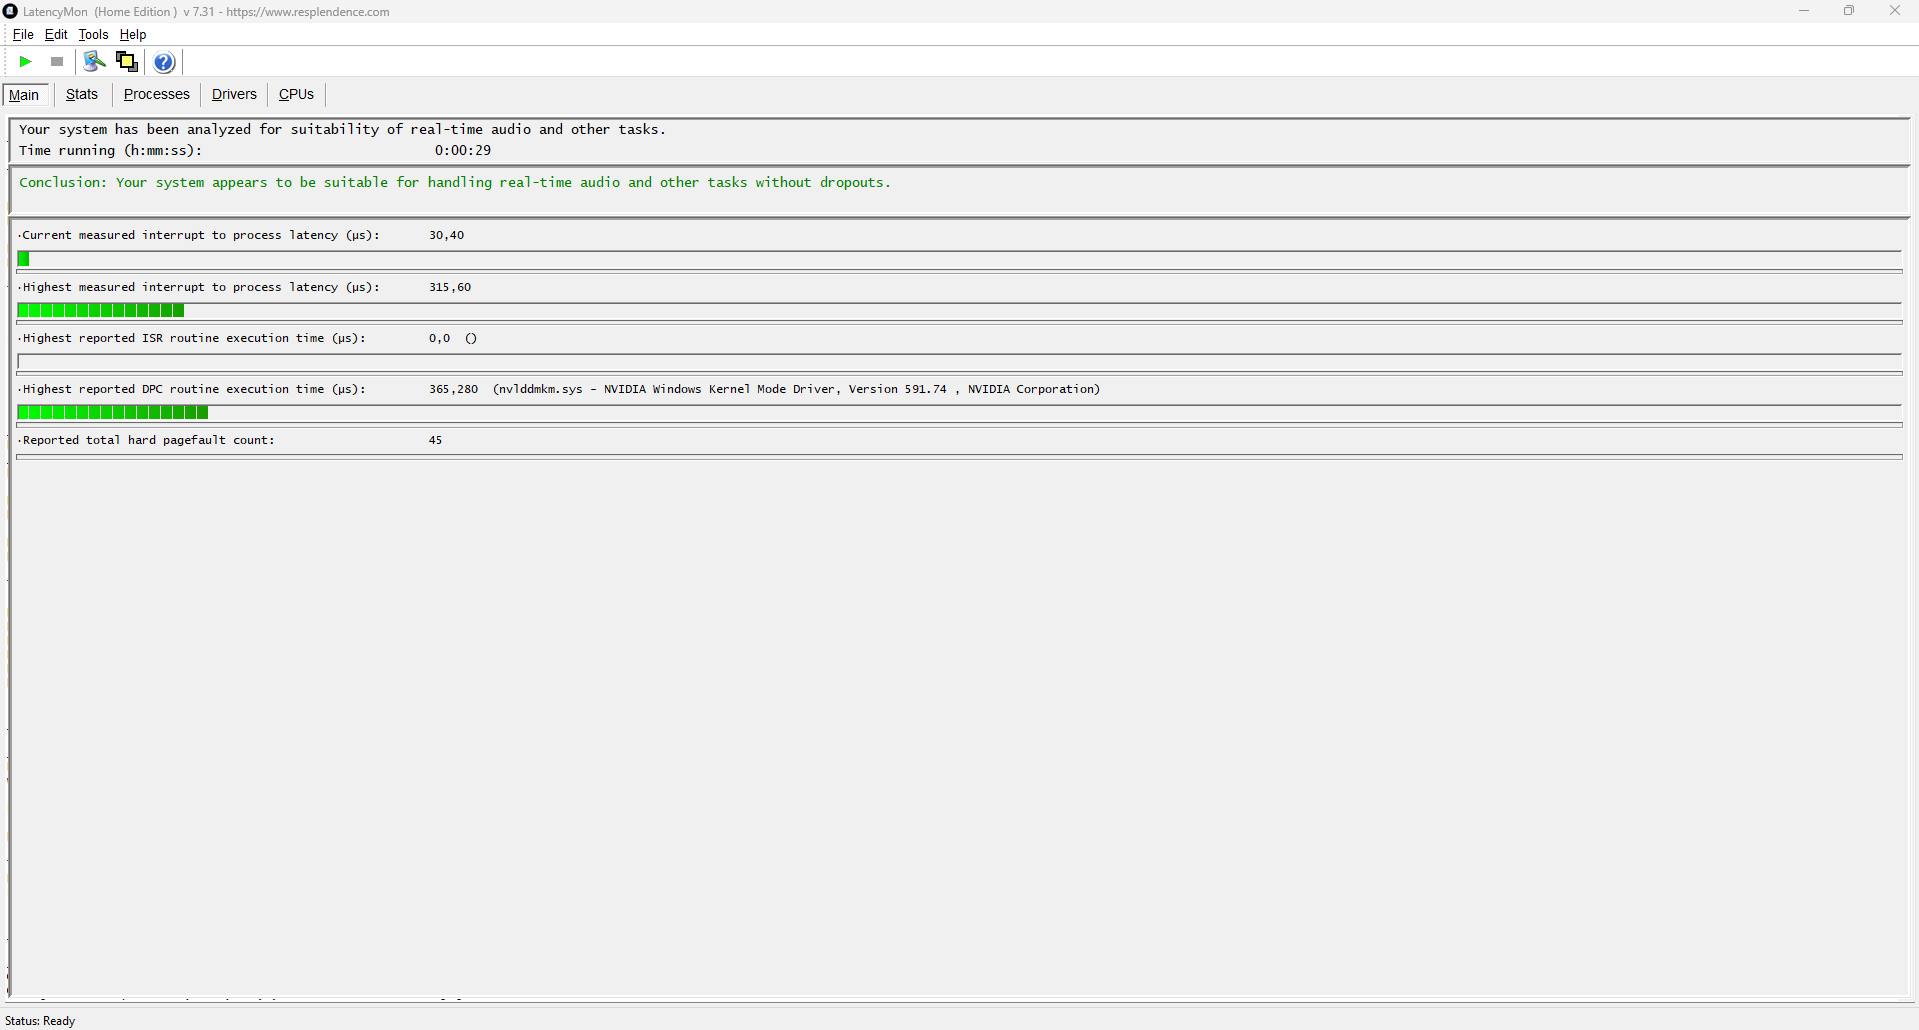Click the Status: Ready status bar text
Screen dimensions: 1919x1030
(40, 1021)
